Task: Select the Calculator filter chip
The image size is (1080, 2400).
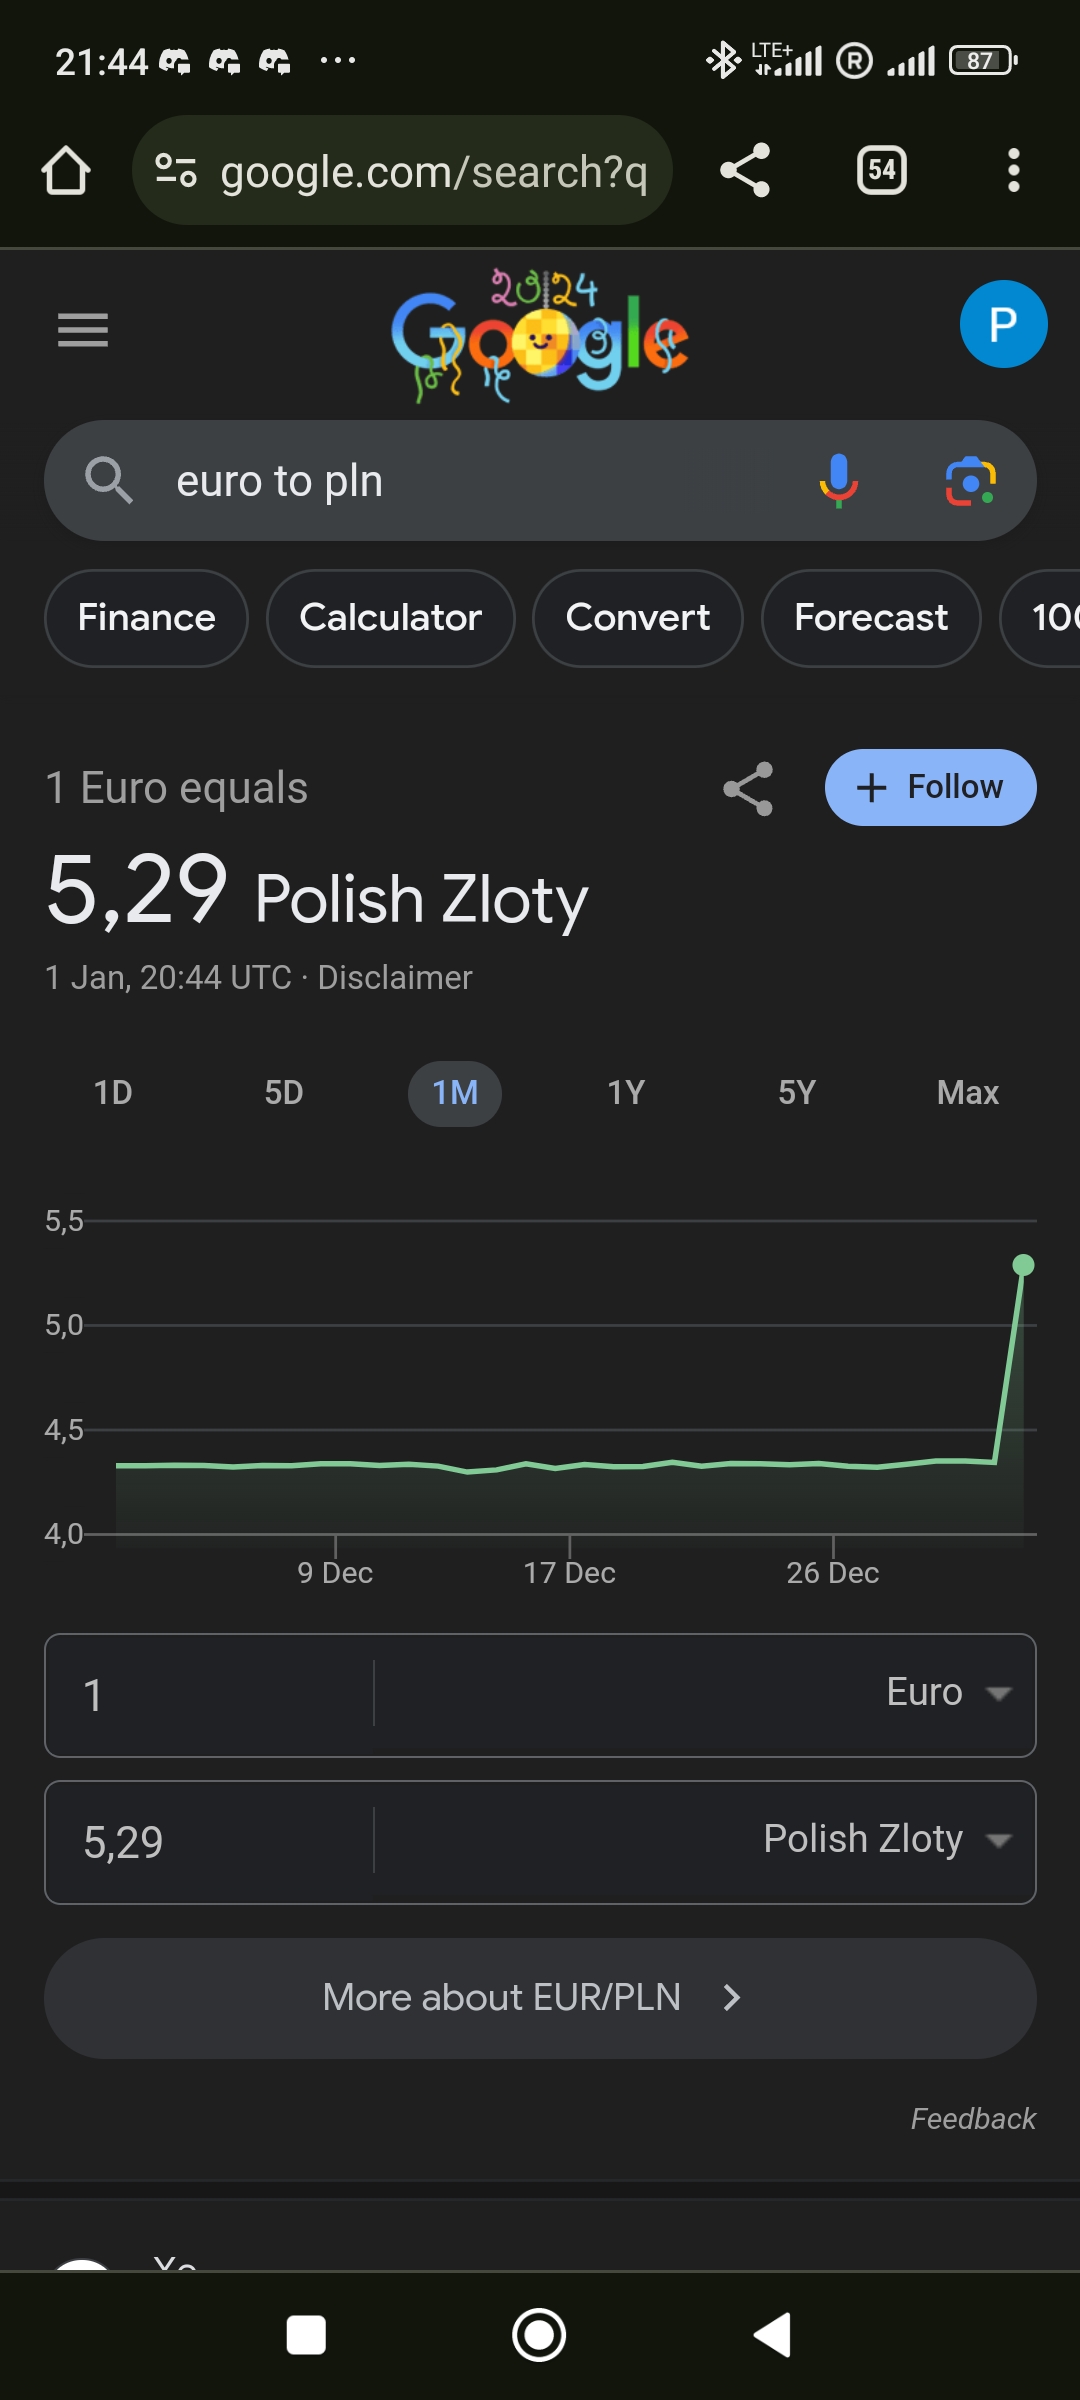Action: pos(390,618)
